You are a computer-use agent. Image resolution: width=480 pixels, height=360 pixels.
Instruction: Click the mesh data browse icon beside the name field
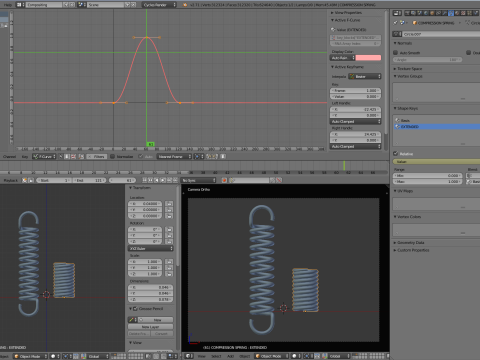click(x=397, y=34)
